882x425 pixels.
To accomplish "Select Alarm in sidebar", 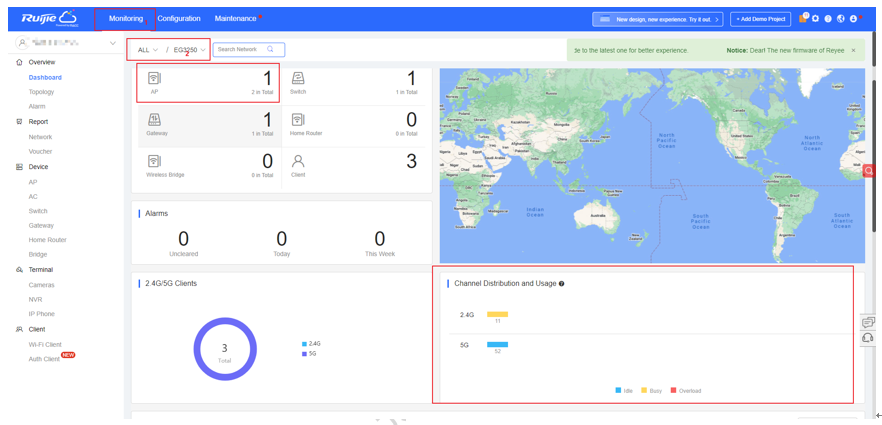I will (37, 106).
